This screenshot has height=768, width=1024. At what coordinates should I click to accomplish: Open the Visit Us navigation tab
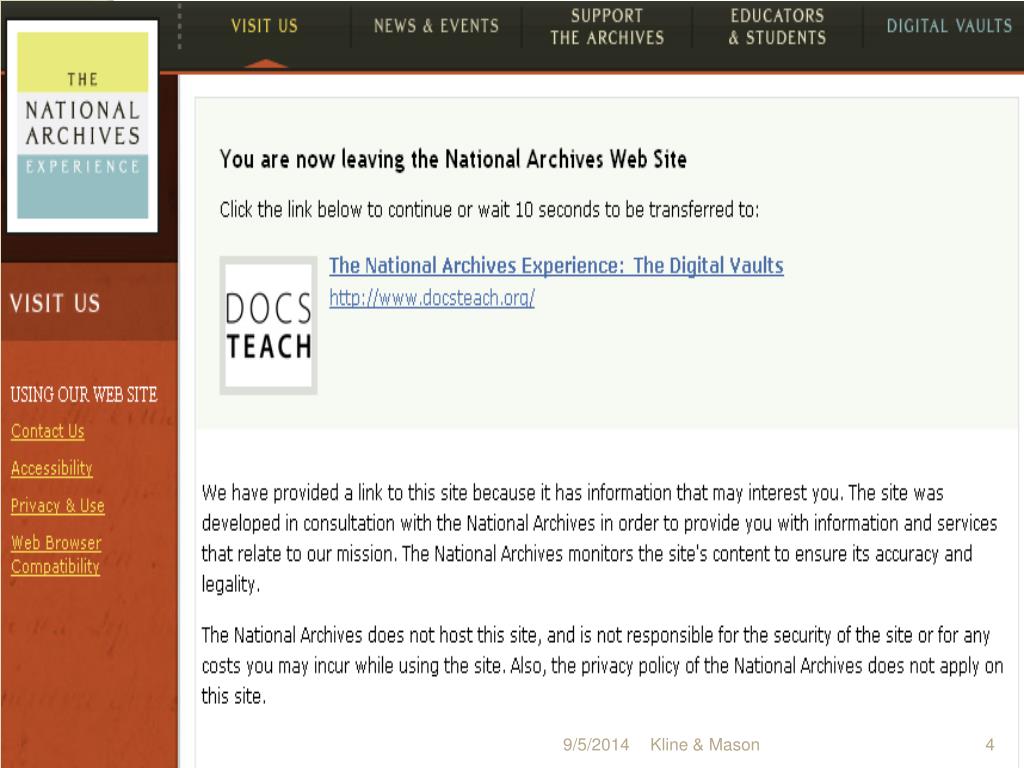[264, 26]
